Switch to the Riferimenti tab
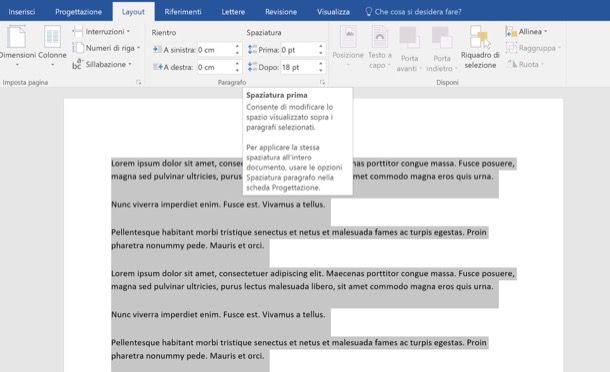The width and height of the screenshot is (610, 372). pyautogui.click(x=183, y=12)
